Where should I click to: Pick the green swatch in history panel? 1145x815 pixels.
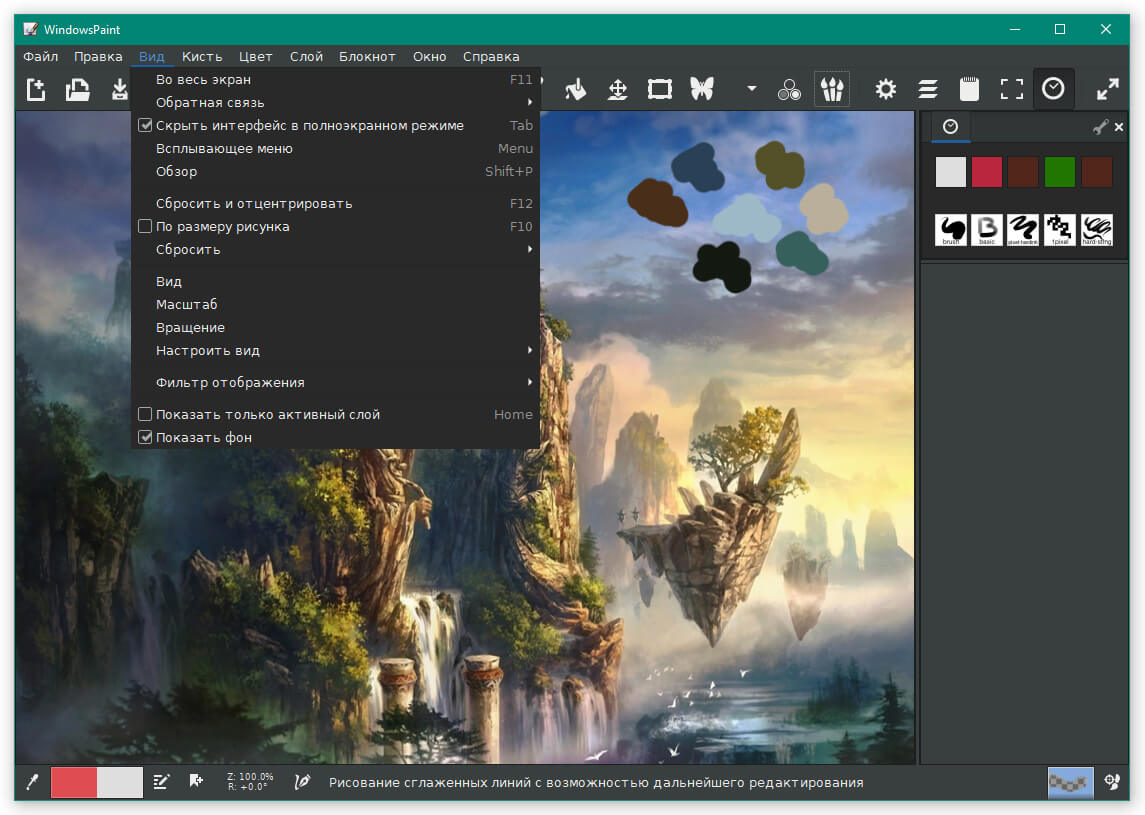pyautogui.click(x=1060, y=172)
